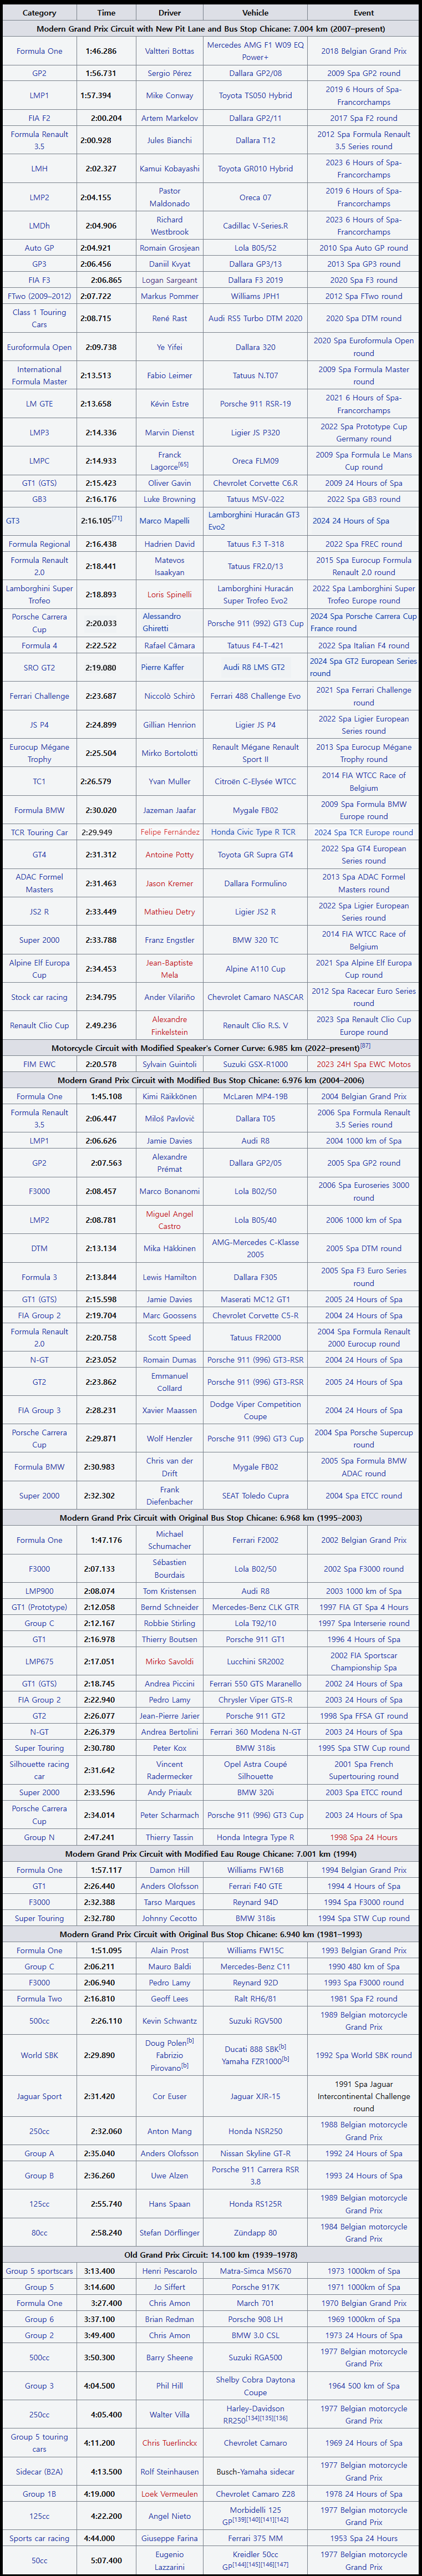Click Pastor Maldonado in LMP2 row
The width and height of the screenshot is (422, 2576).
170,197
